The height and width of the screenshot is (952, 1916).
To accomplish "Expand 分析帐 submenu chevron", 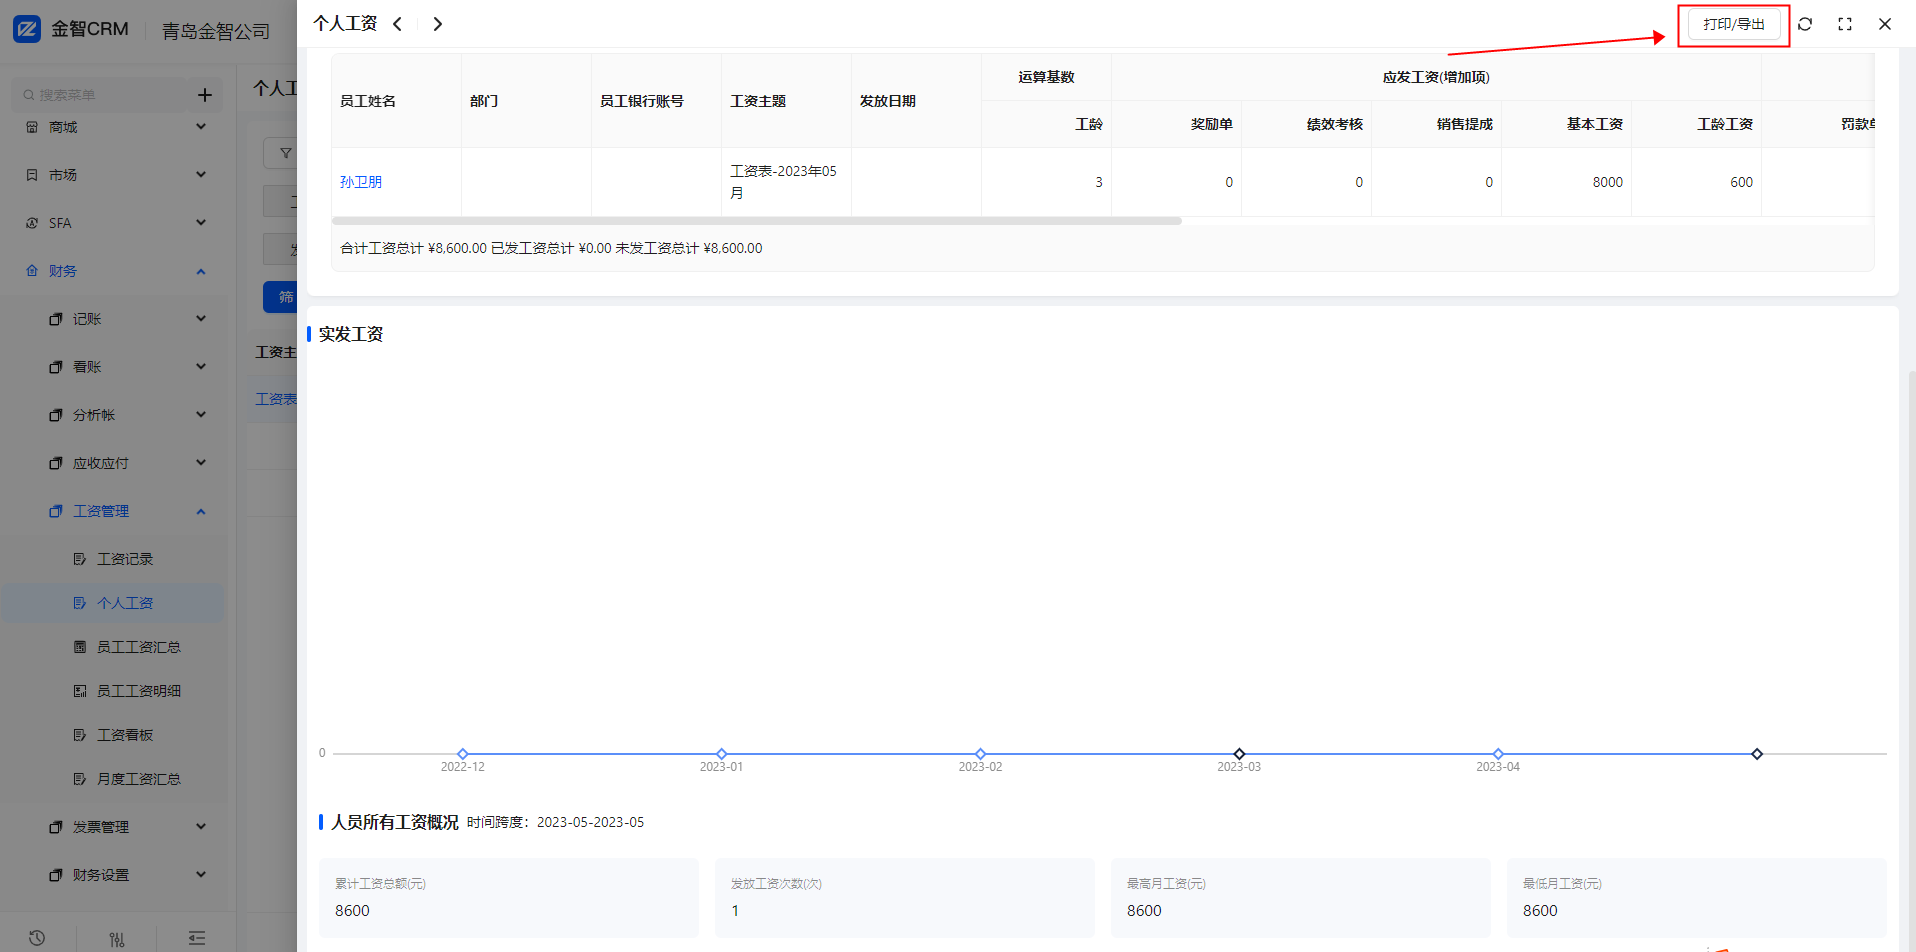I will (x=201, y=415).
